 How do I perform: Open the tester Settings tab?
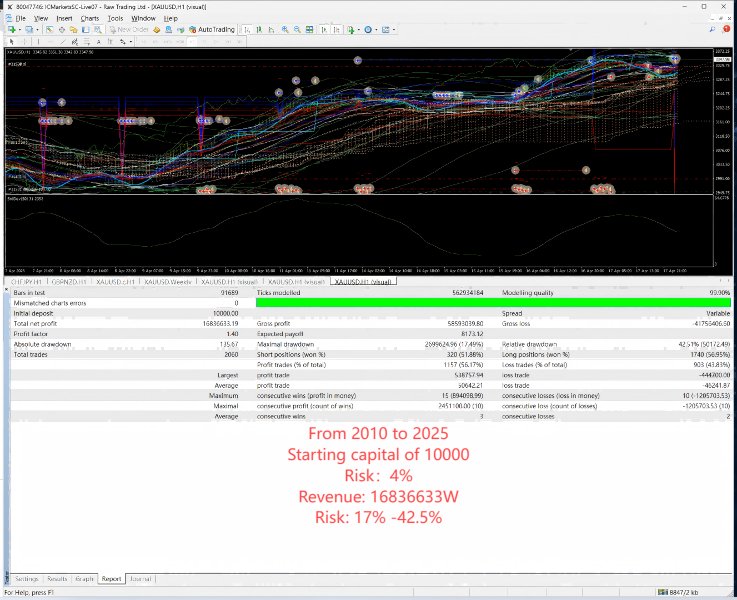27,579
